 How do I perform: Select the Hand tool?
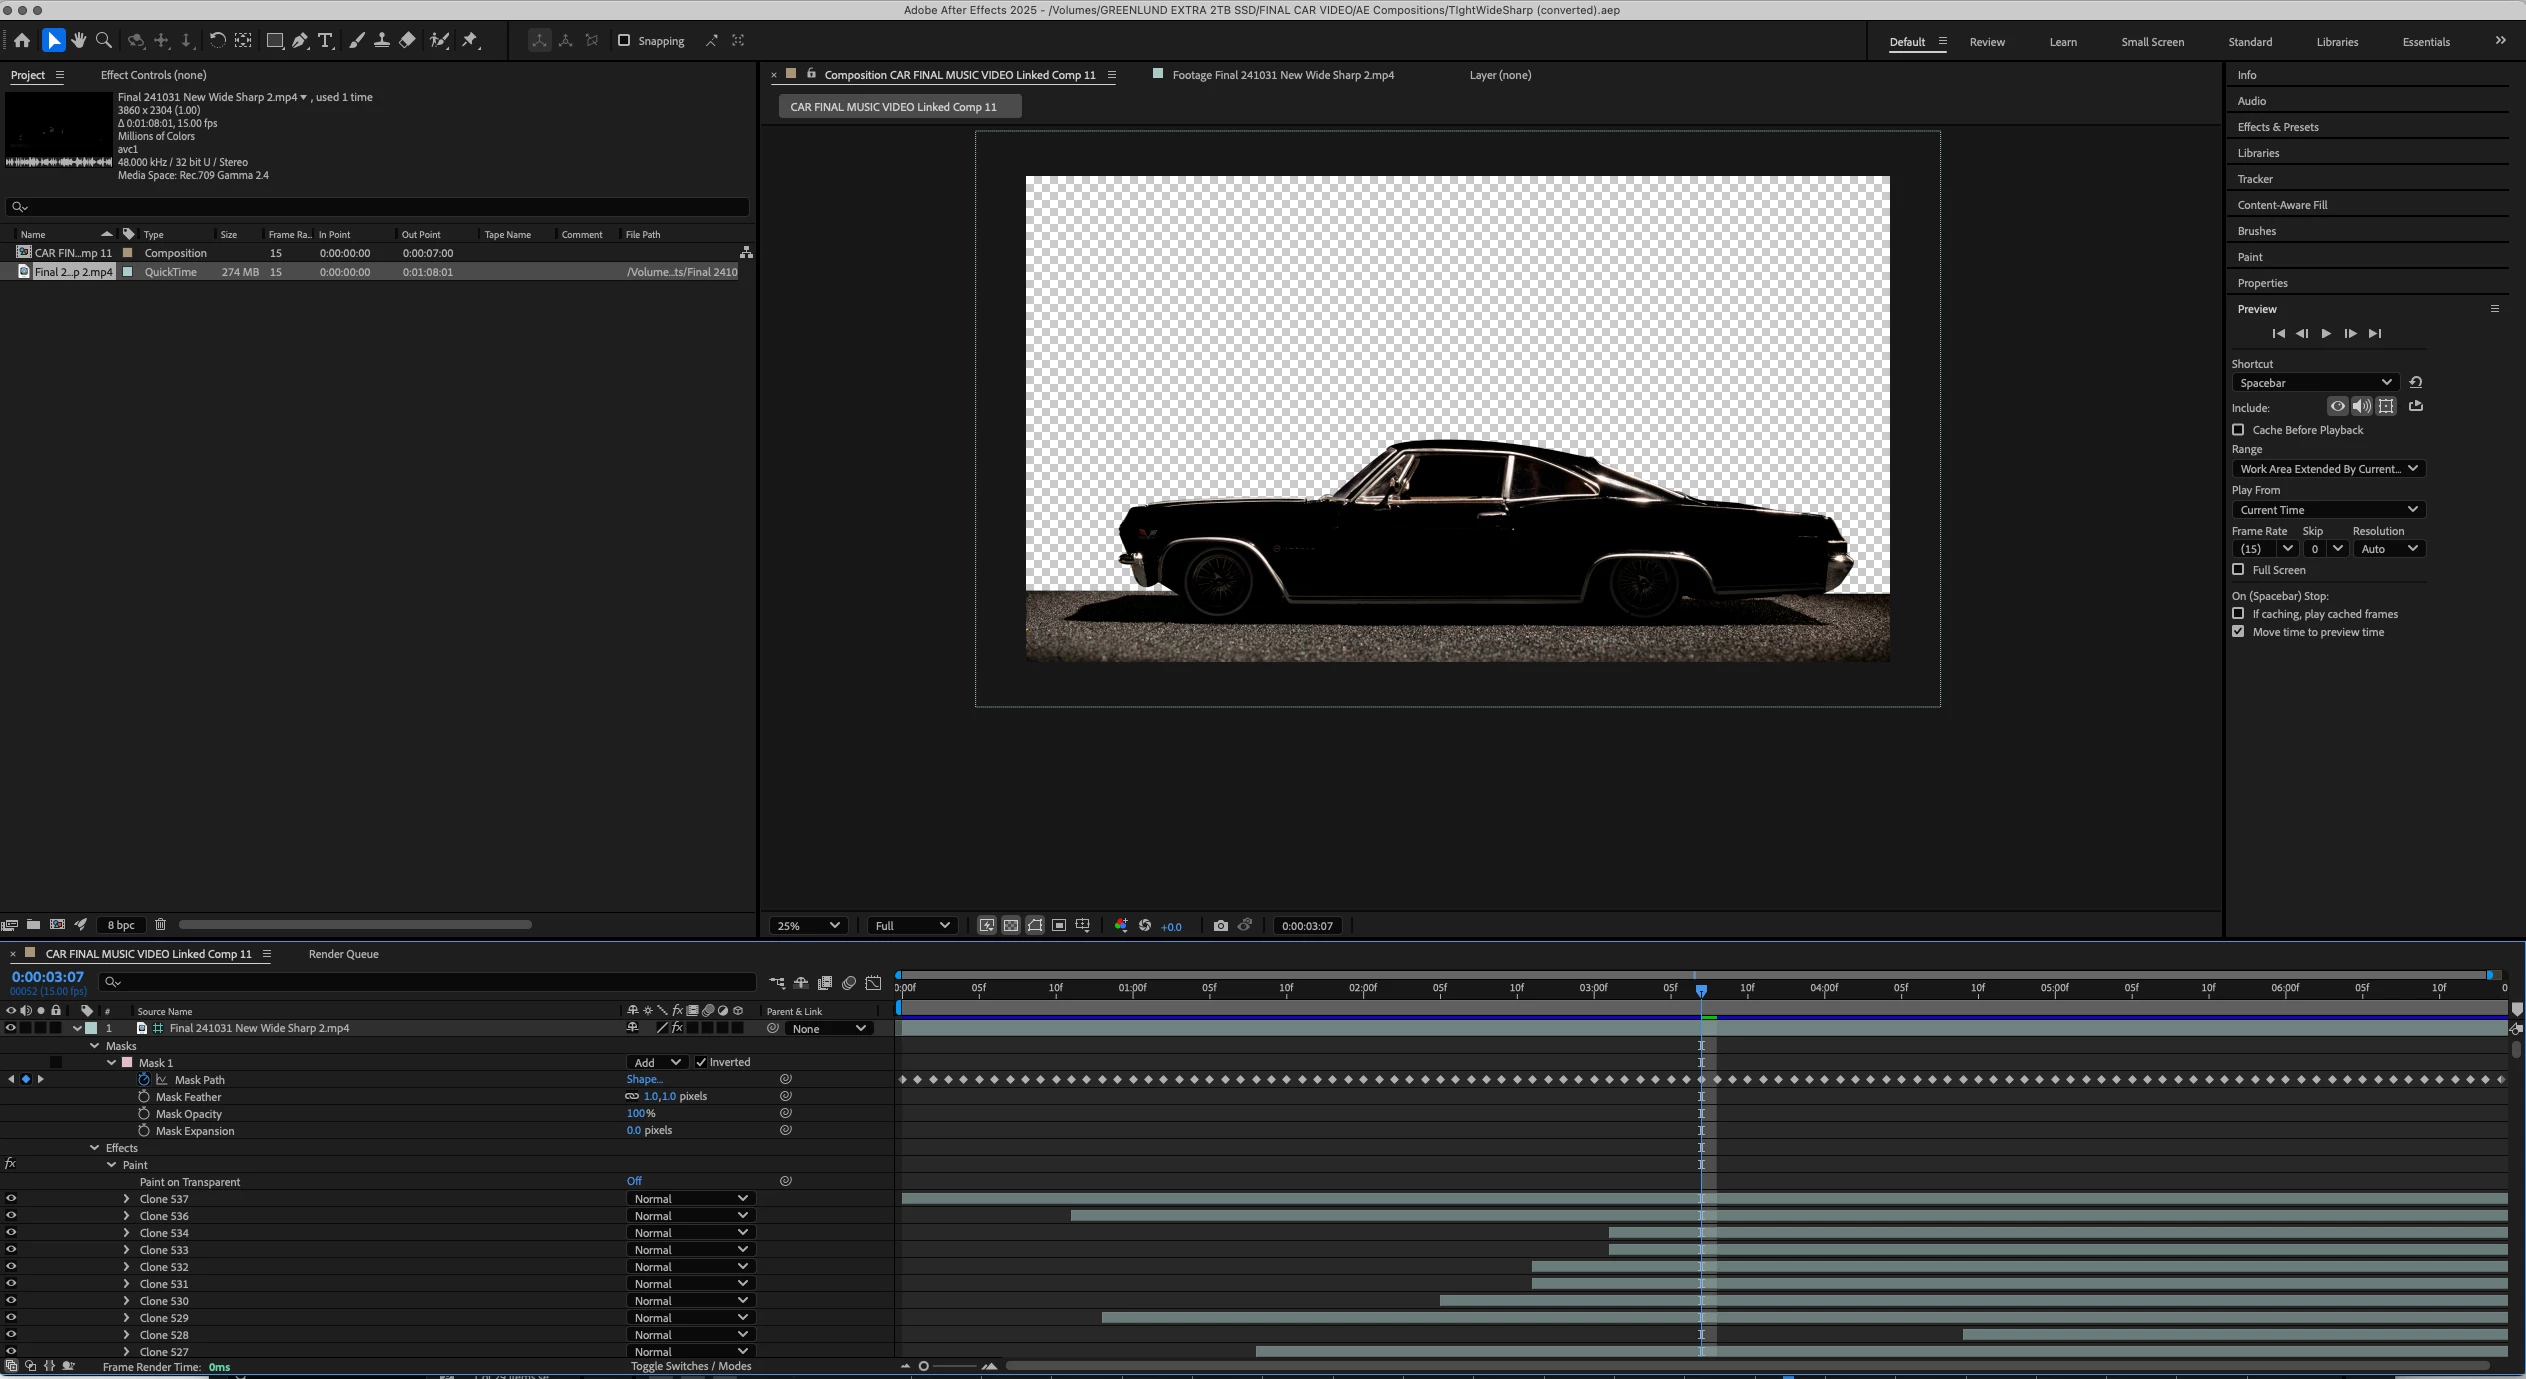pyautogui.click(x=78, y=41)
